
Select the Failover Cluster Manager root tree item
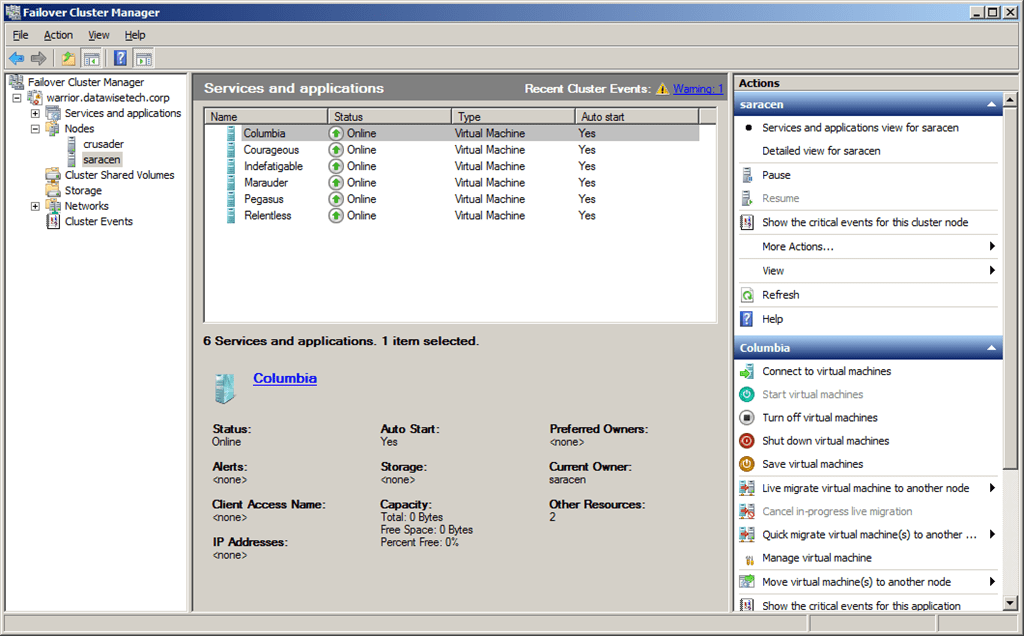86,82
